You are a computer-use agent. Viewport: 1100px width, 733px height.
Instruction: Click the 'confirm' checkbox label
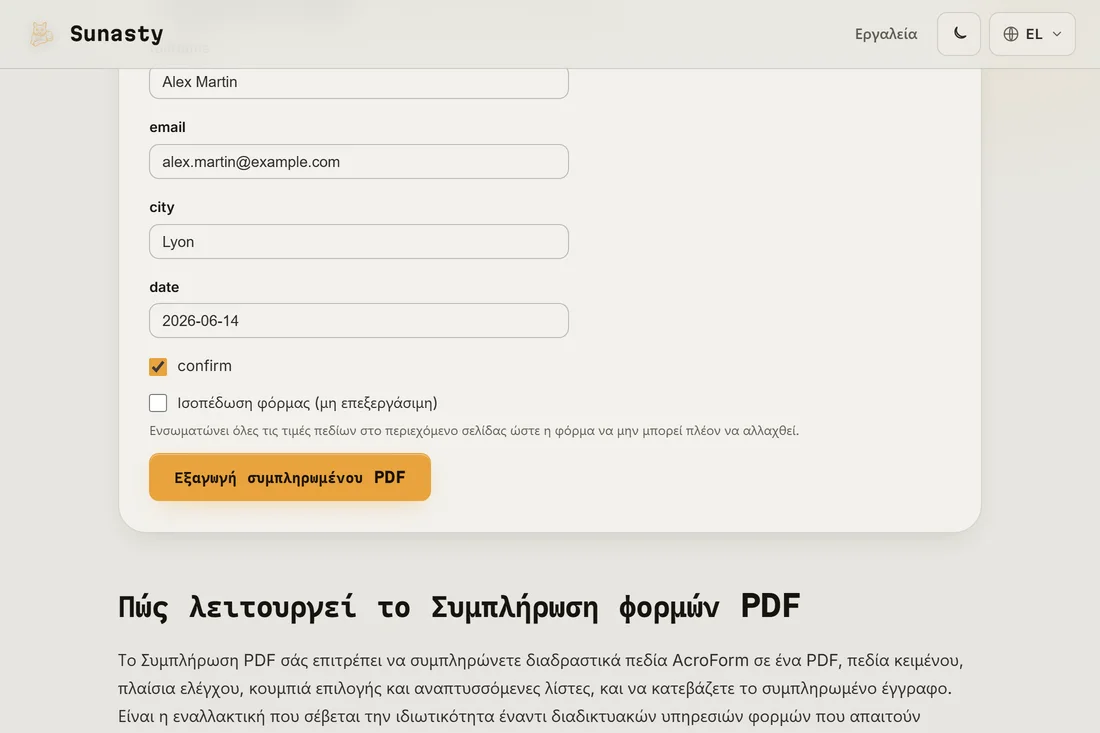point(204,366)
